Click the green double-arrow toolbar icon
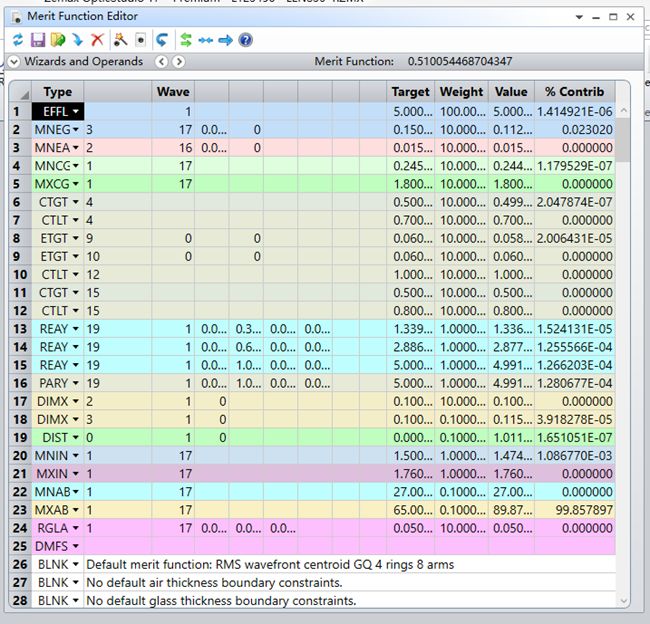 tap(186, 40)
